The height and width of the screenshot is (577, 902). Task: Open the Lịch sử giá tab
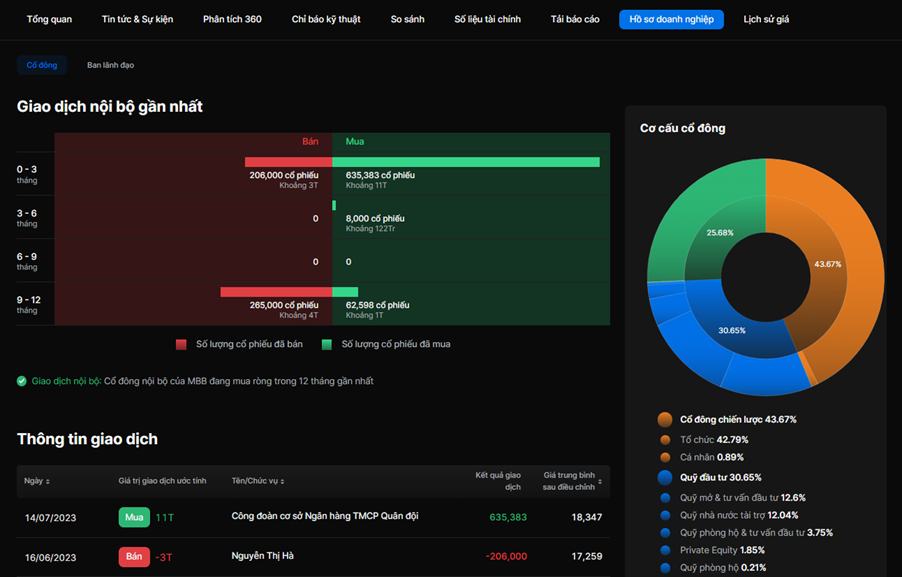click(766, 19)
